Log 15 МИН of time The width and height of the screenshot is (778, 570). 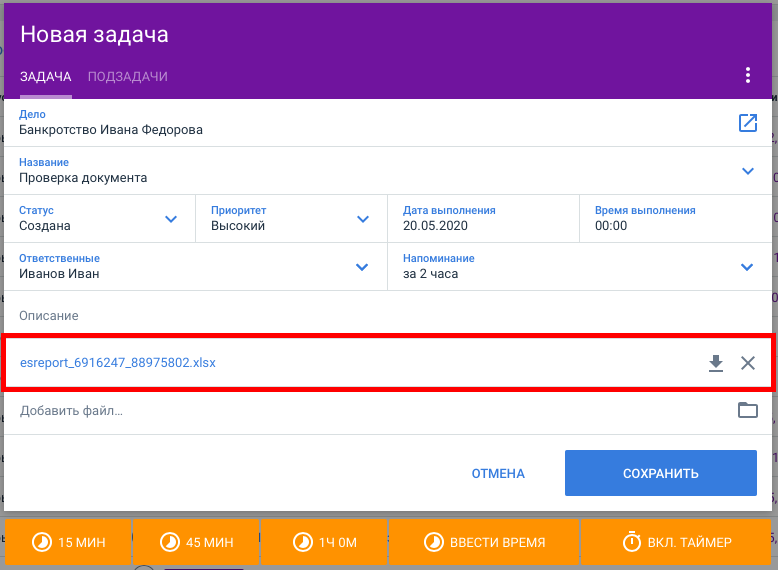pos(68,542)
